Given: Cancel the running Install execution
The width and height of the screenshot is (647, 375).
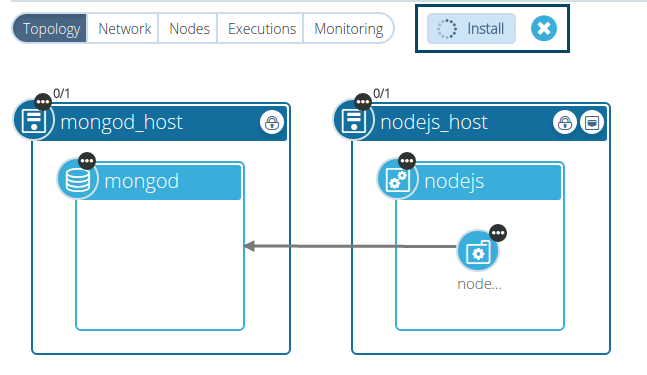Looking at the screenshot, I should coord(544,28).
